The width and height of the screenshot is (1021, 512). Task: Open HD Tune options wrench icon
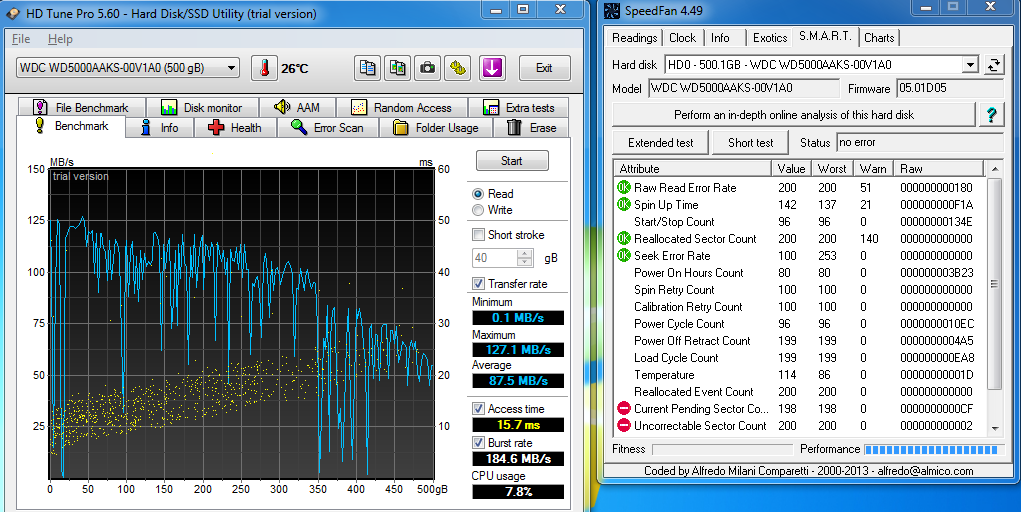pos(458,68)
